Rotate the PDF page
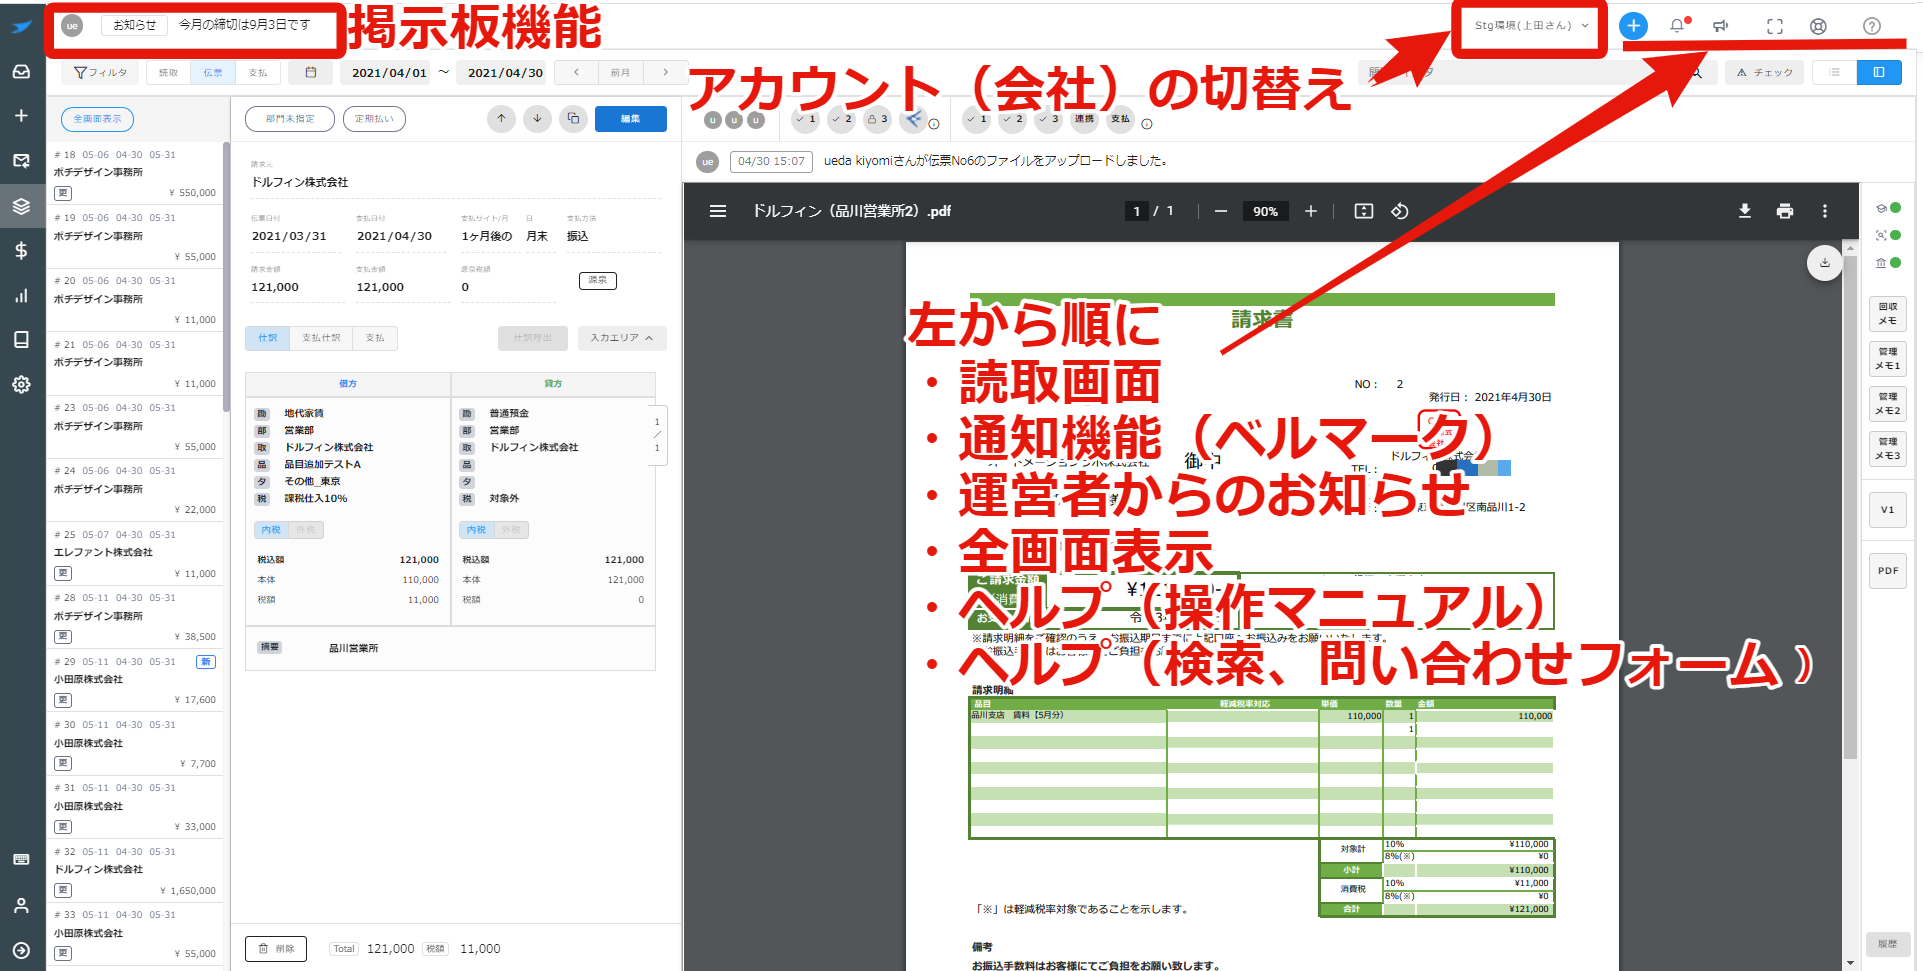The image size is (1923, 971). click(x=1400, y=211)
